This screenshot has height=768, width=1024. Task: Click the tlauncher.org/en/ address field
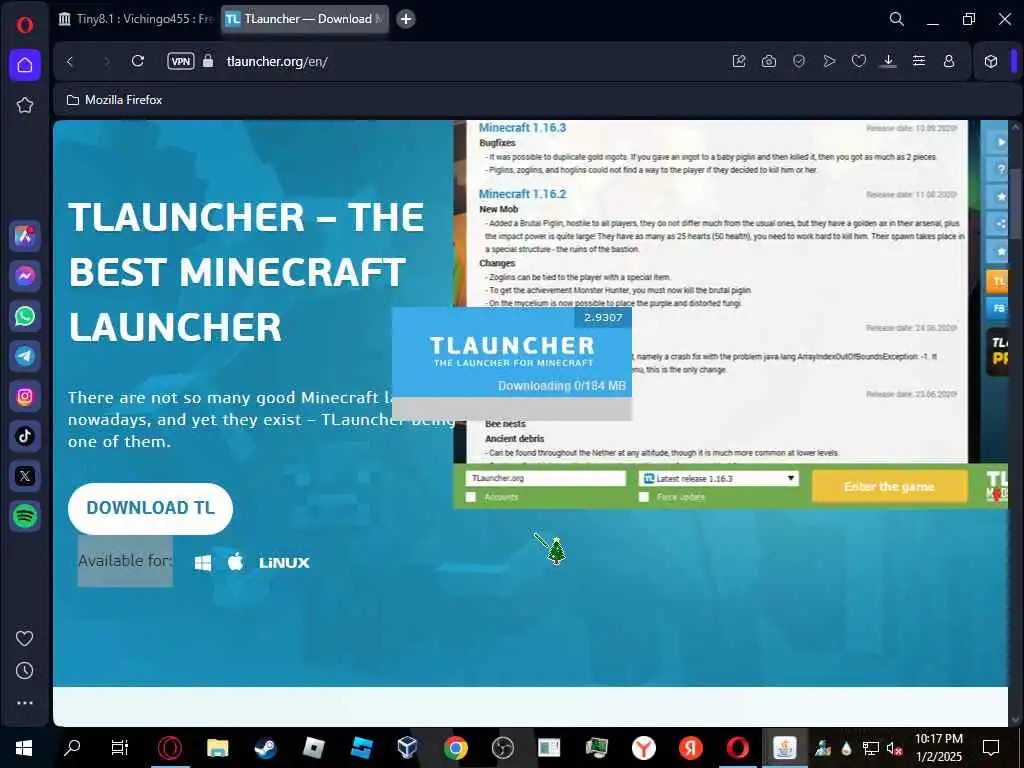(277, 61)
